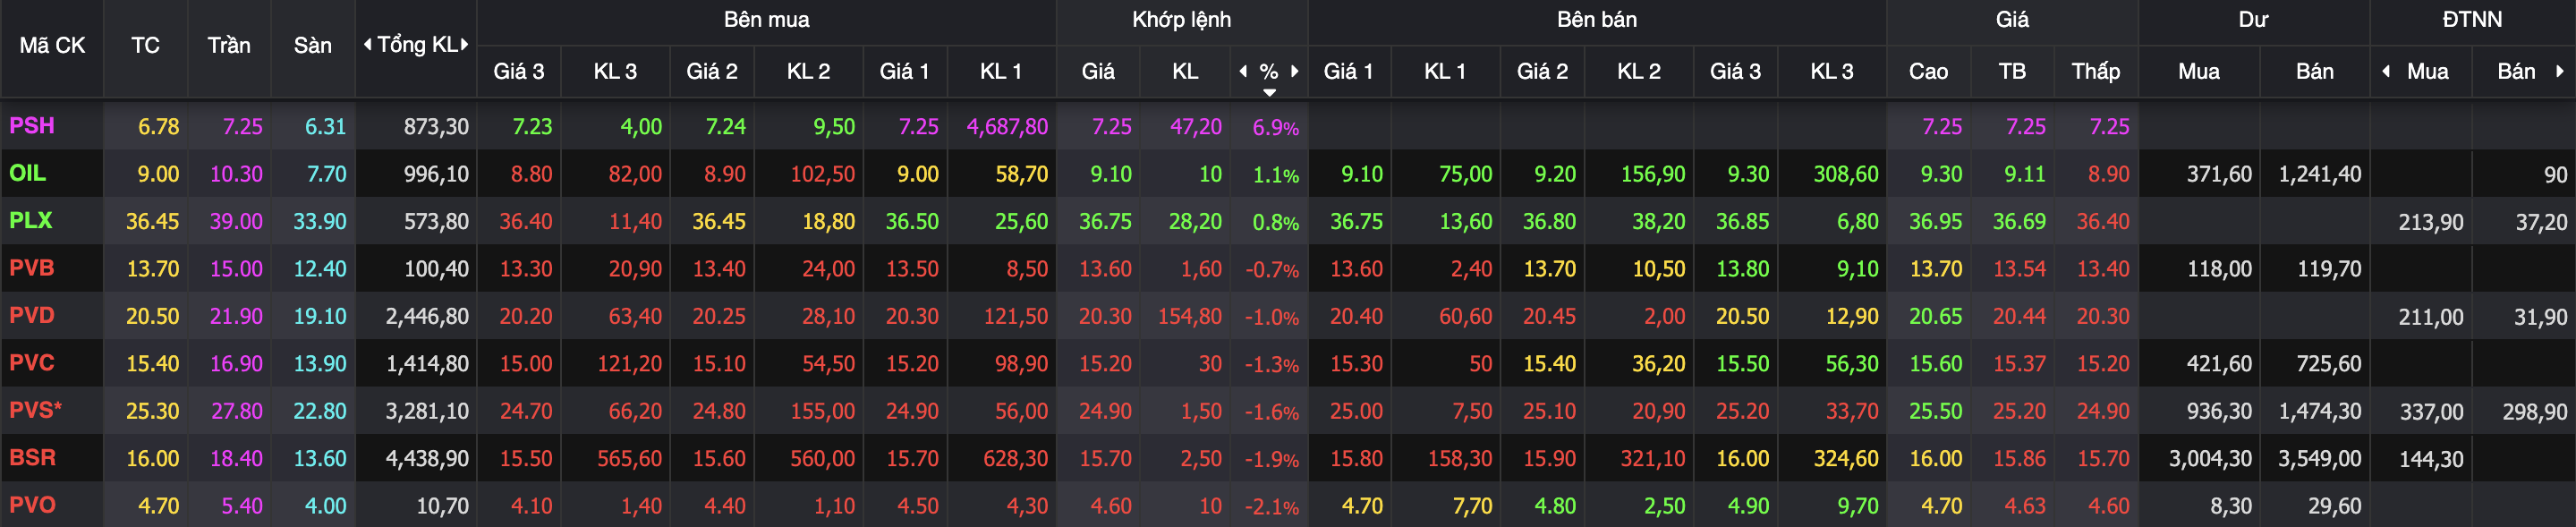
Task: Click PVO total volume 10,70
Action: tap(442, 506)
